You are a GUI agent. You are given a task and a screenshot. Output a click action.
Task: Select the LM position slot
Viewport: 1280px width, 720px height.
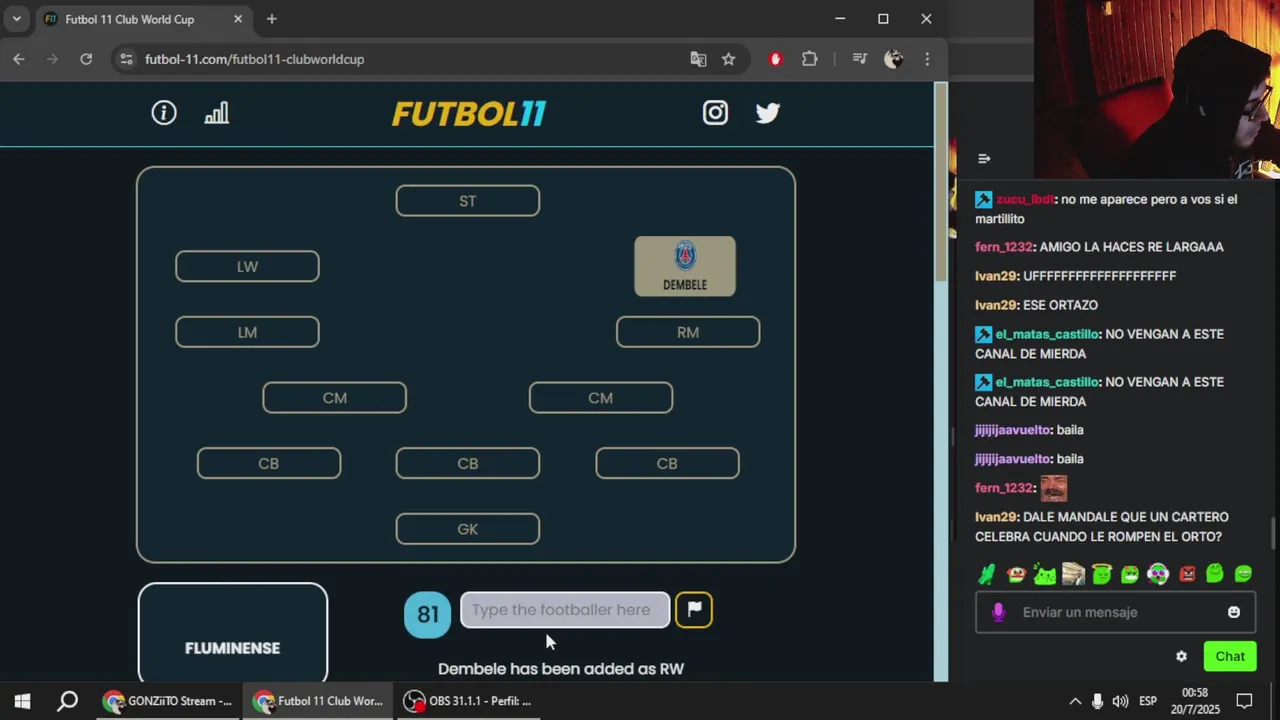point(247,332)
